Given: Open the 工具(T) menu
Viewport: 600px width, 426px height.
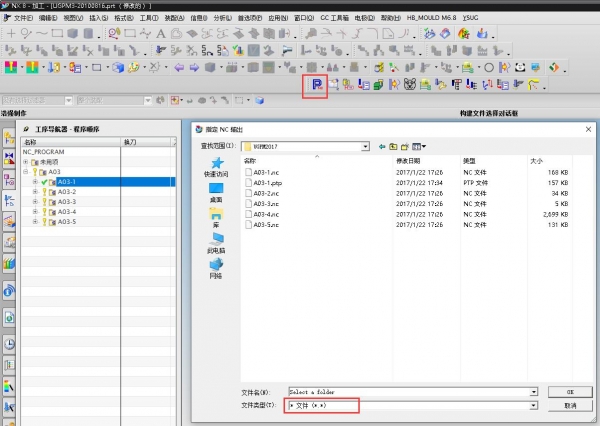Looking at the screenshot, I should click(149, 18).
